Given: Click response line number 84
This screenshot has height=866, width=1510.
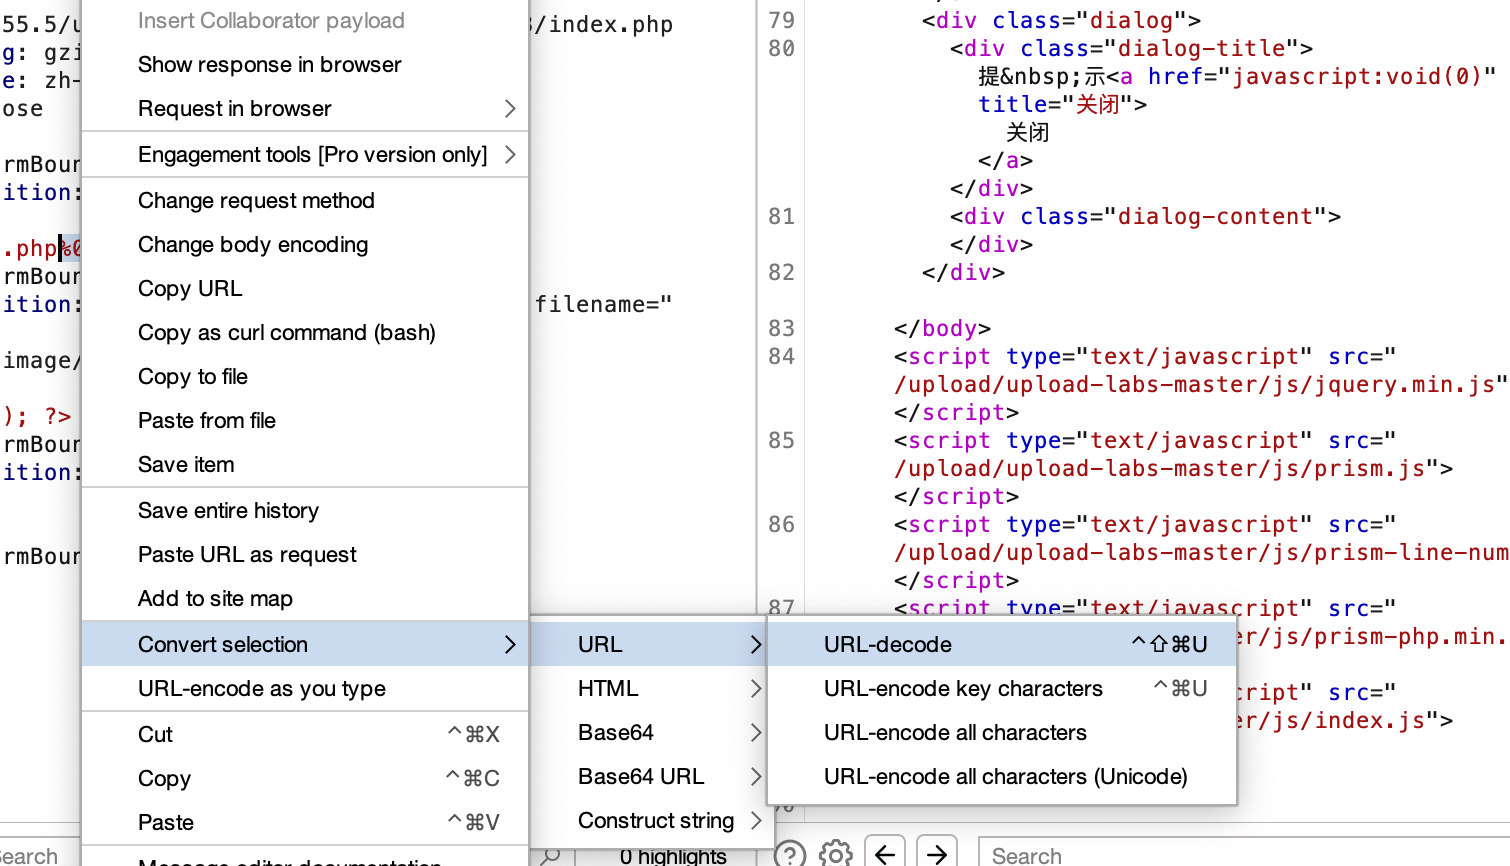Looking at the screenshot, I should pyautogui.click(x=781, y=356).
